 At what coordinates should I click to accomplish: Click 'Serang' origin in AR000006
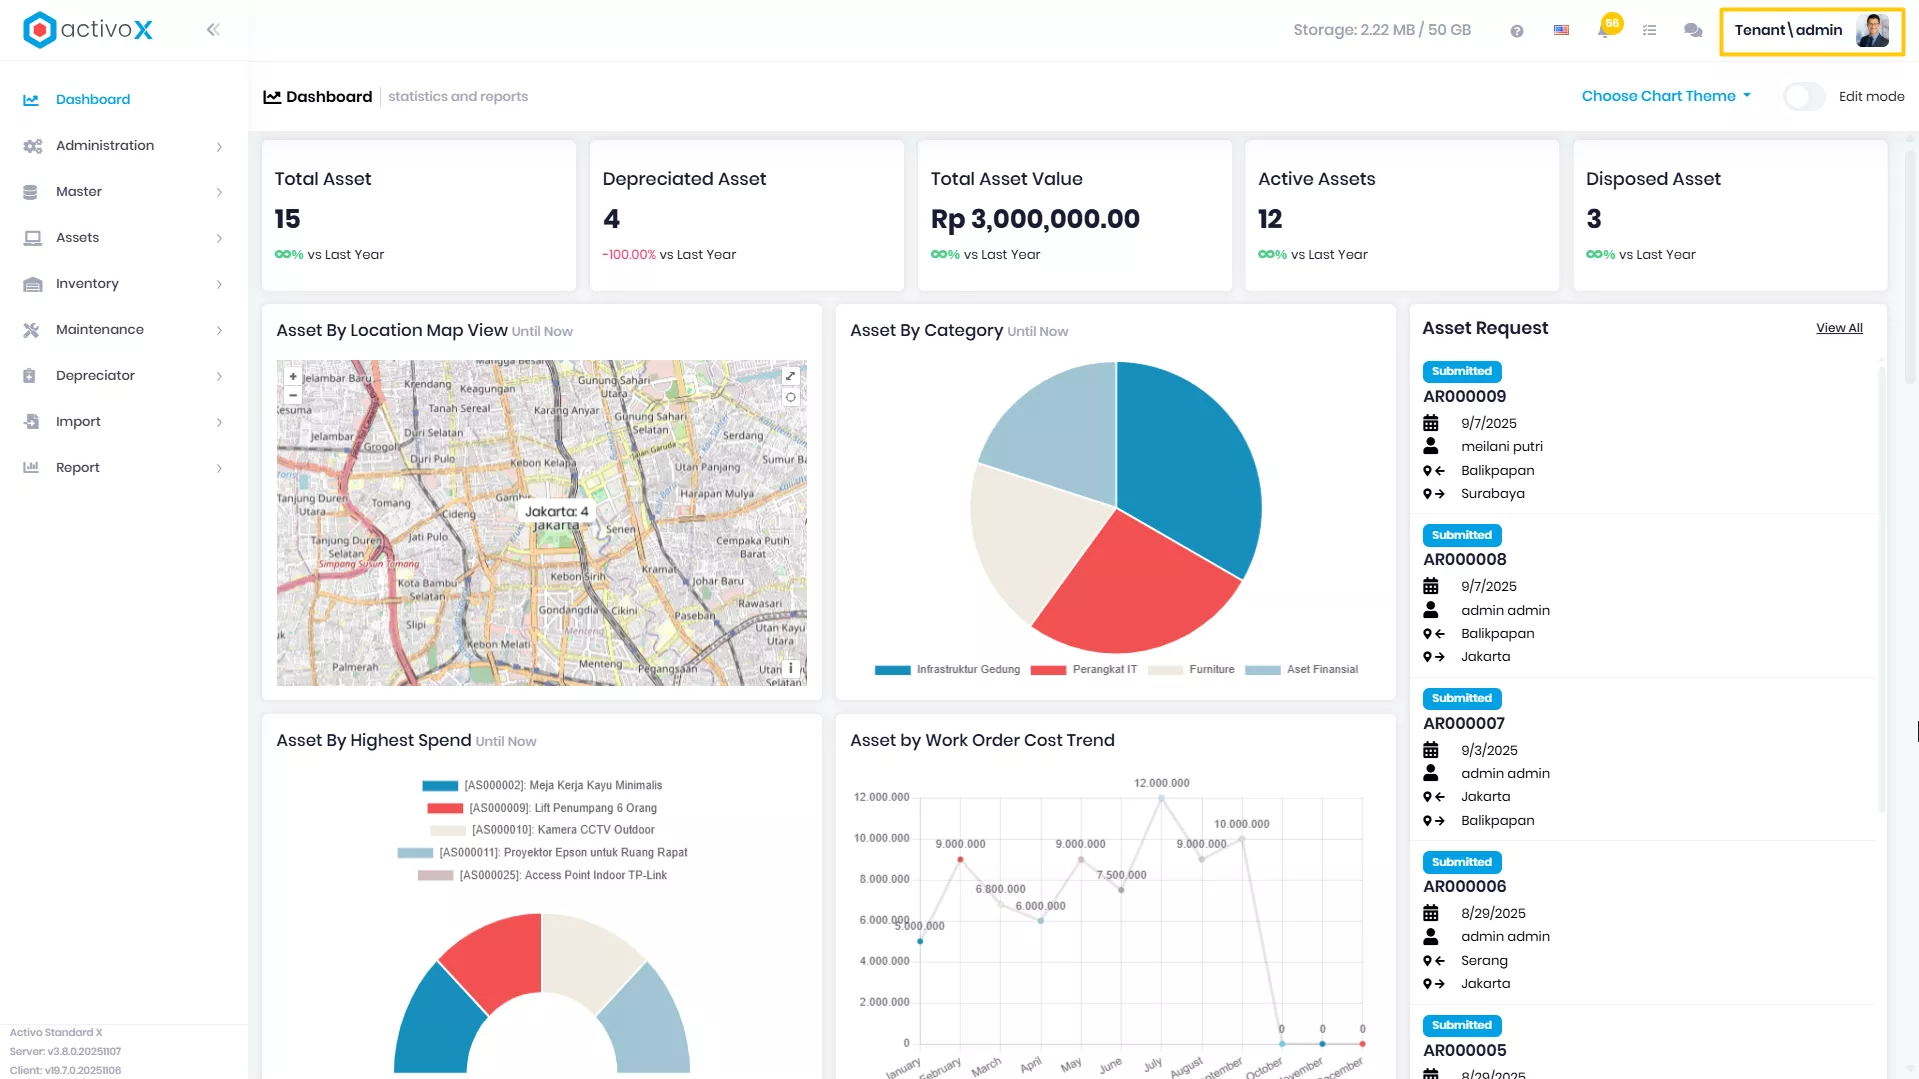click(x=1484, y=961)
